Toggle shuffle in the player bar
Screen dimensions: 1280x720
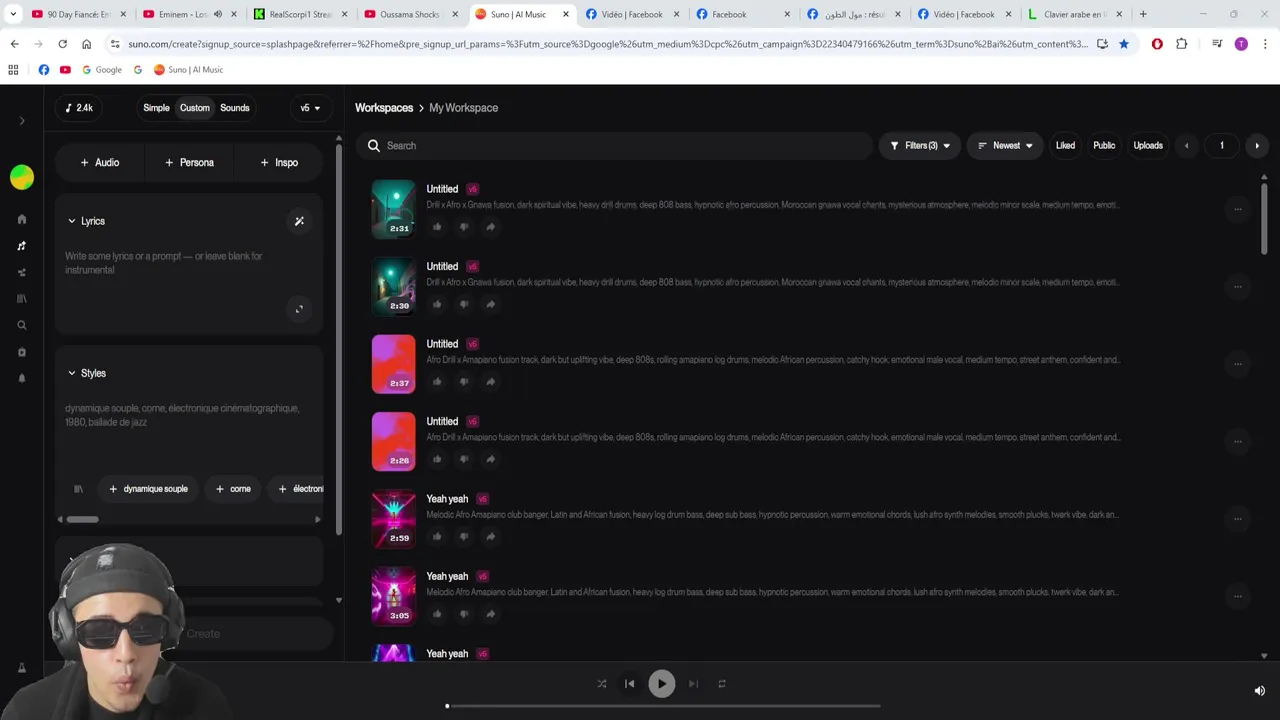click(x=602, y=684)
